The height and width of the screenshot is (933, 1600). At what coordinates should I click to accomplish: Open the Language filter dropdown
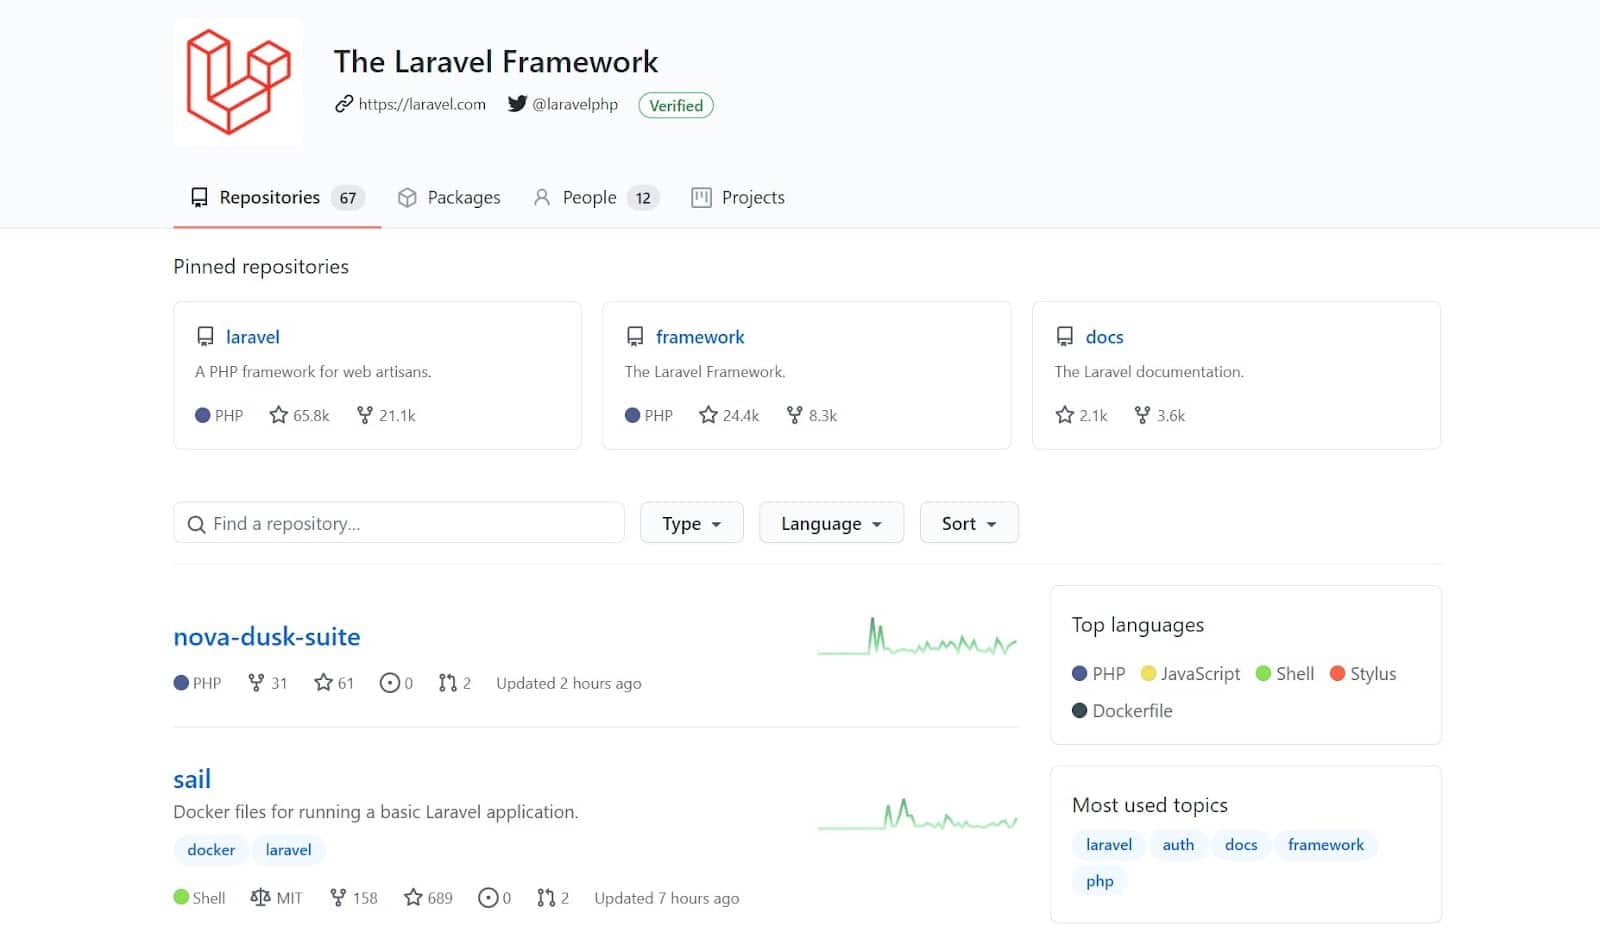(831, 522)
